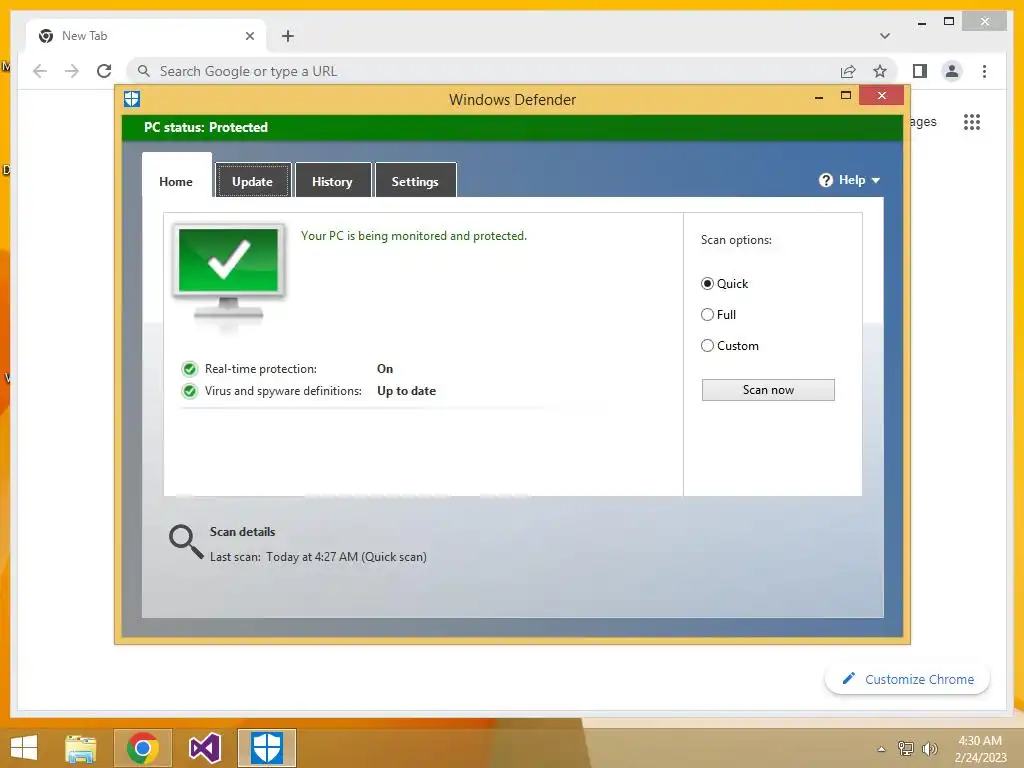Click the Chrome taskbar icon
1024x768 pixels.
(143, 748)
